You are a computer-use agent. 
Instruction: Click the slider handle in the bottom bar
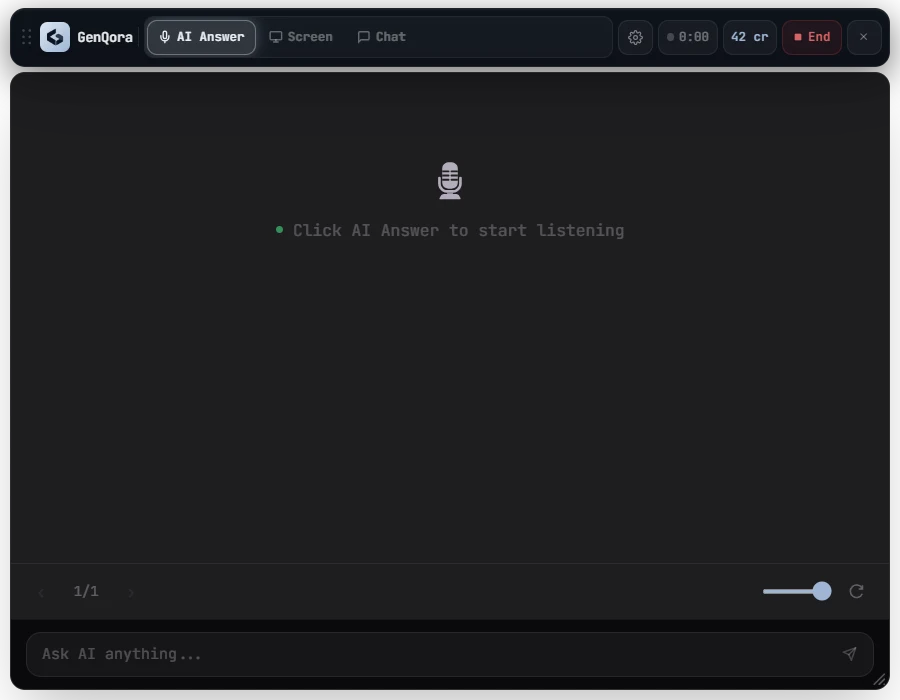pos(822,591)
